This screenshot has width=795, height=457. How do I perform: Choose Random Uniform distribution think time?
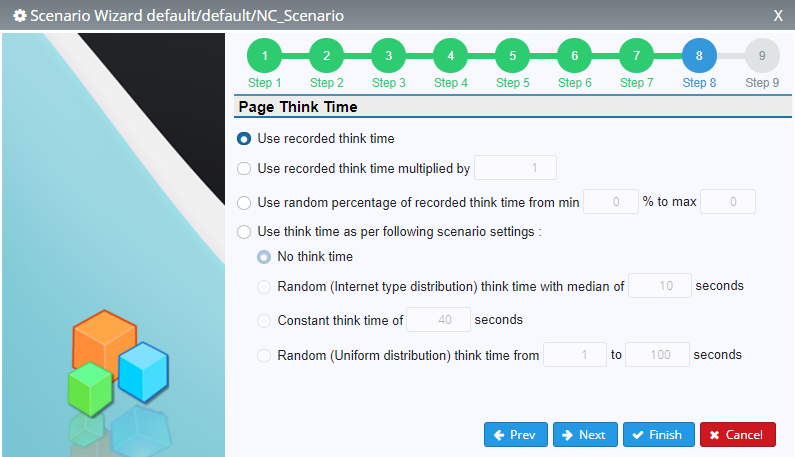pos(264,355)
